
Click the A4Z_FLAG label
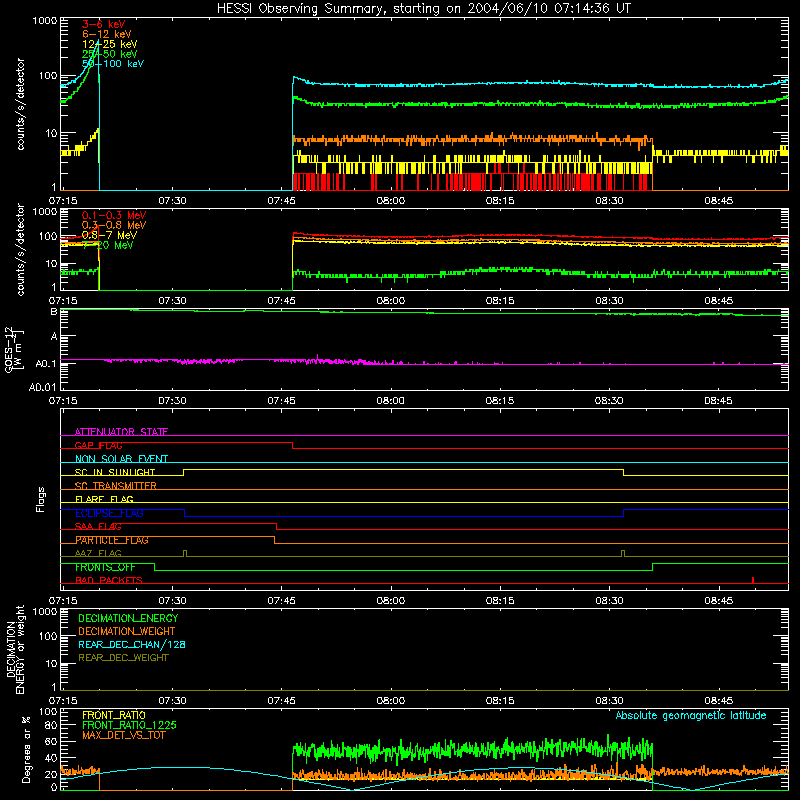[x=98, y=553]
